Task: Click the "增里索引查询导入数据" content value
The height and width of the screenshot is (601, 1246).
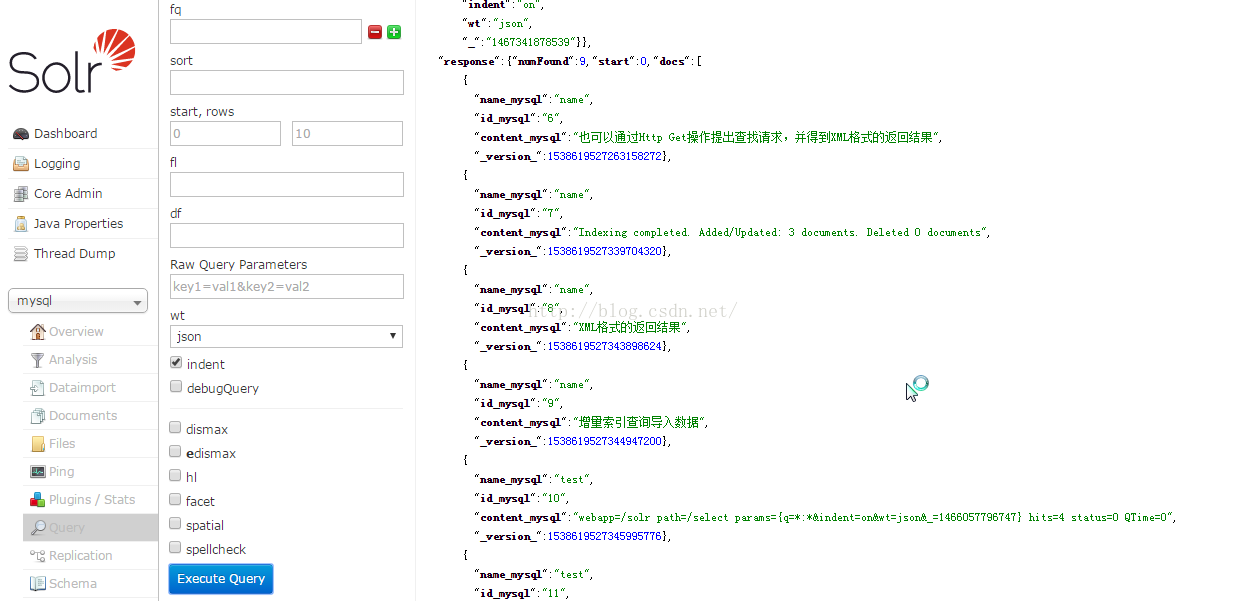Action: tap(638, 423)
